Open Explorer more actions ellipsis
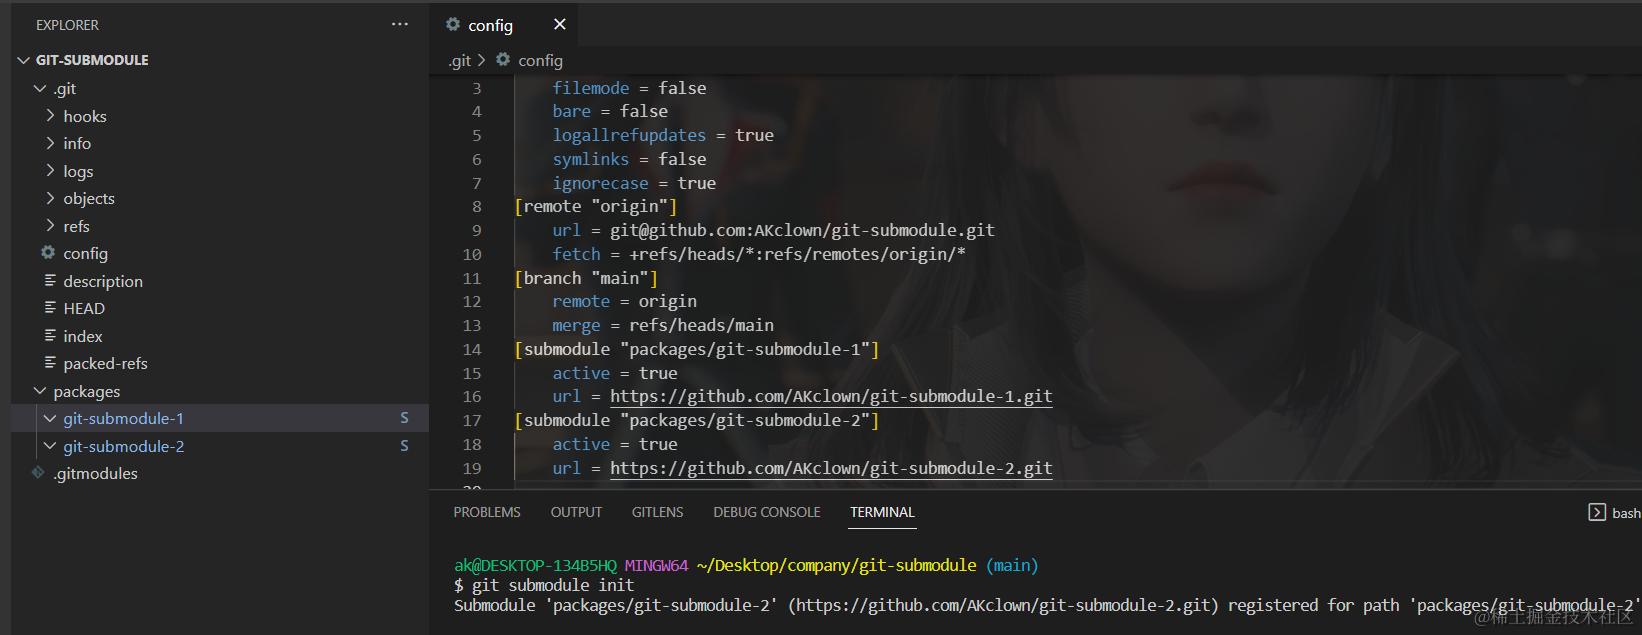 400,24
